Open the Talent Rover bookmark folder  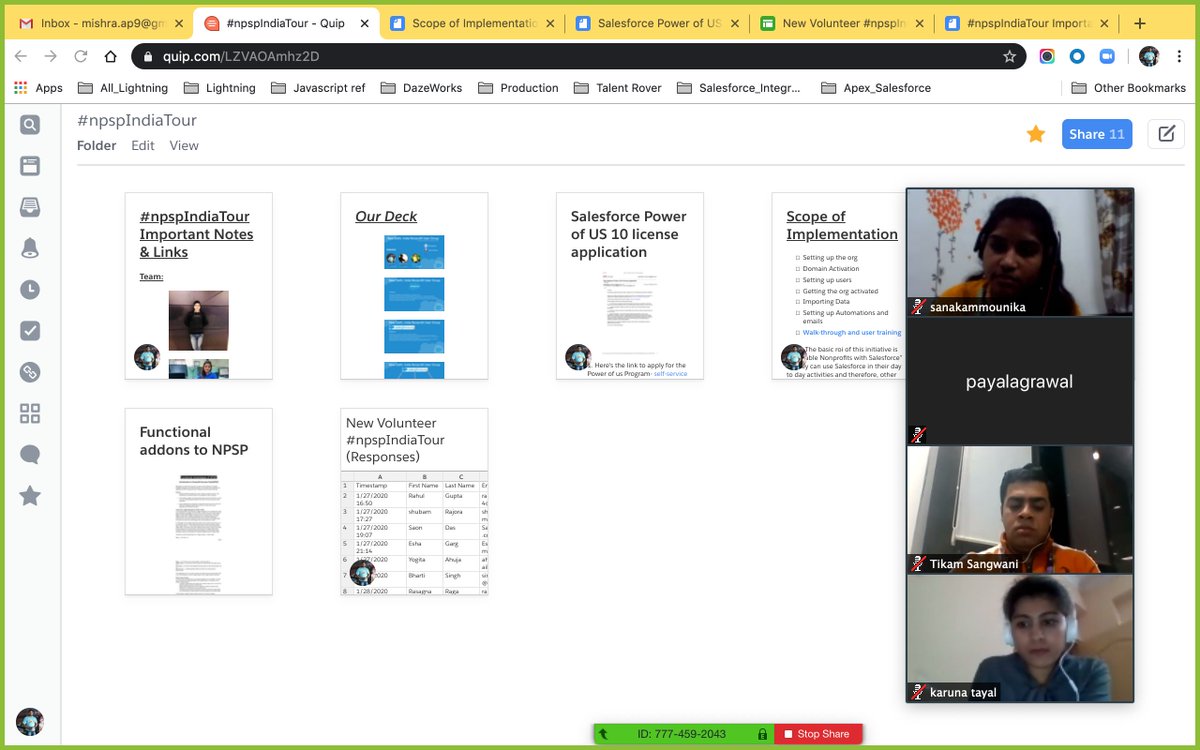pos(618,88)
